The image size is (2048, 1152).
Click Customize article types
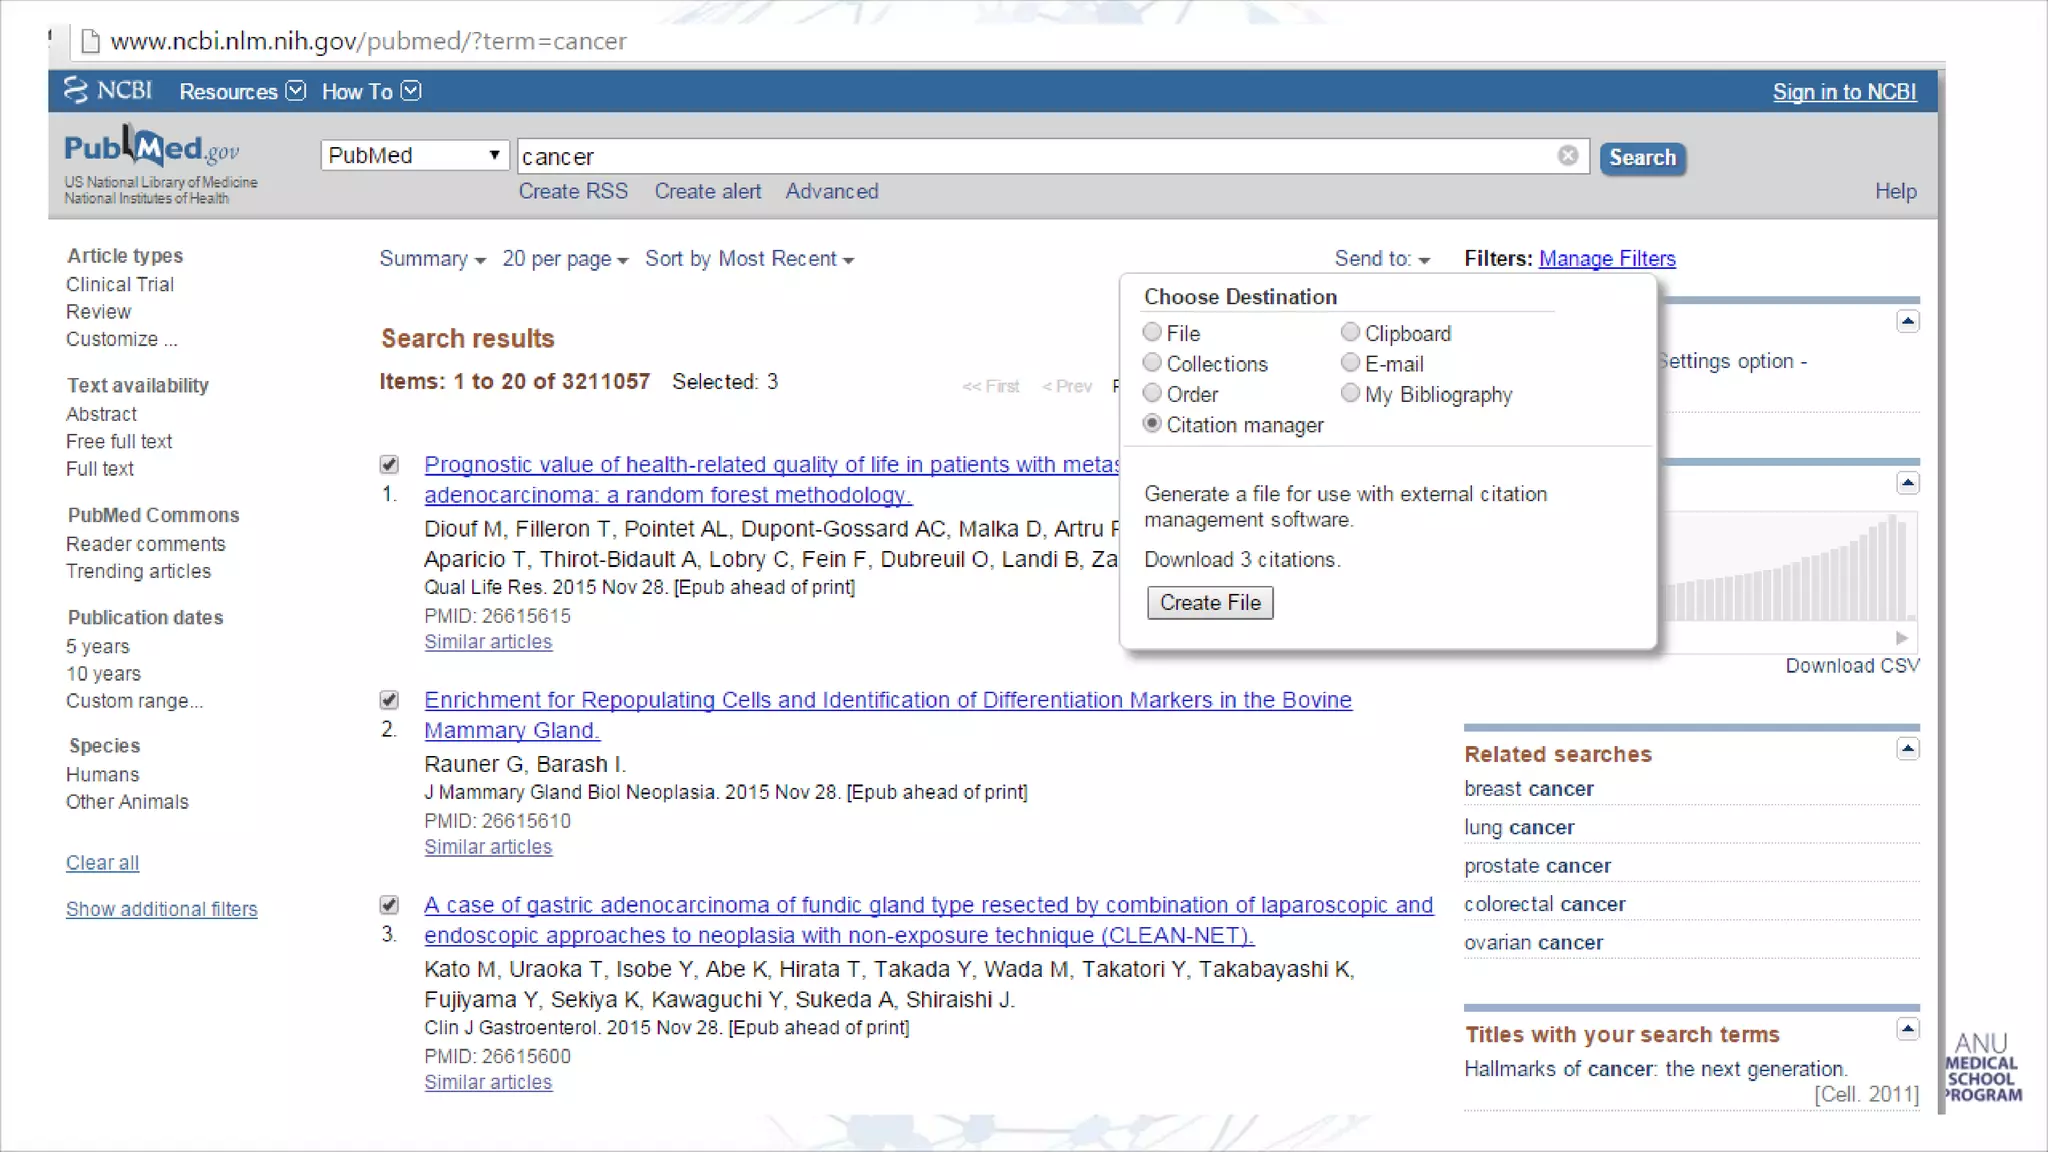tap(122, 339)
